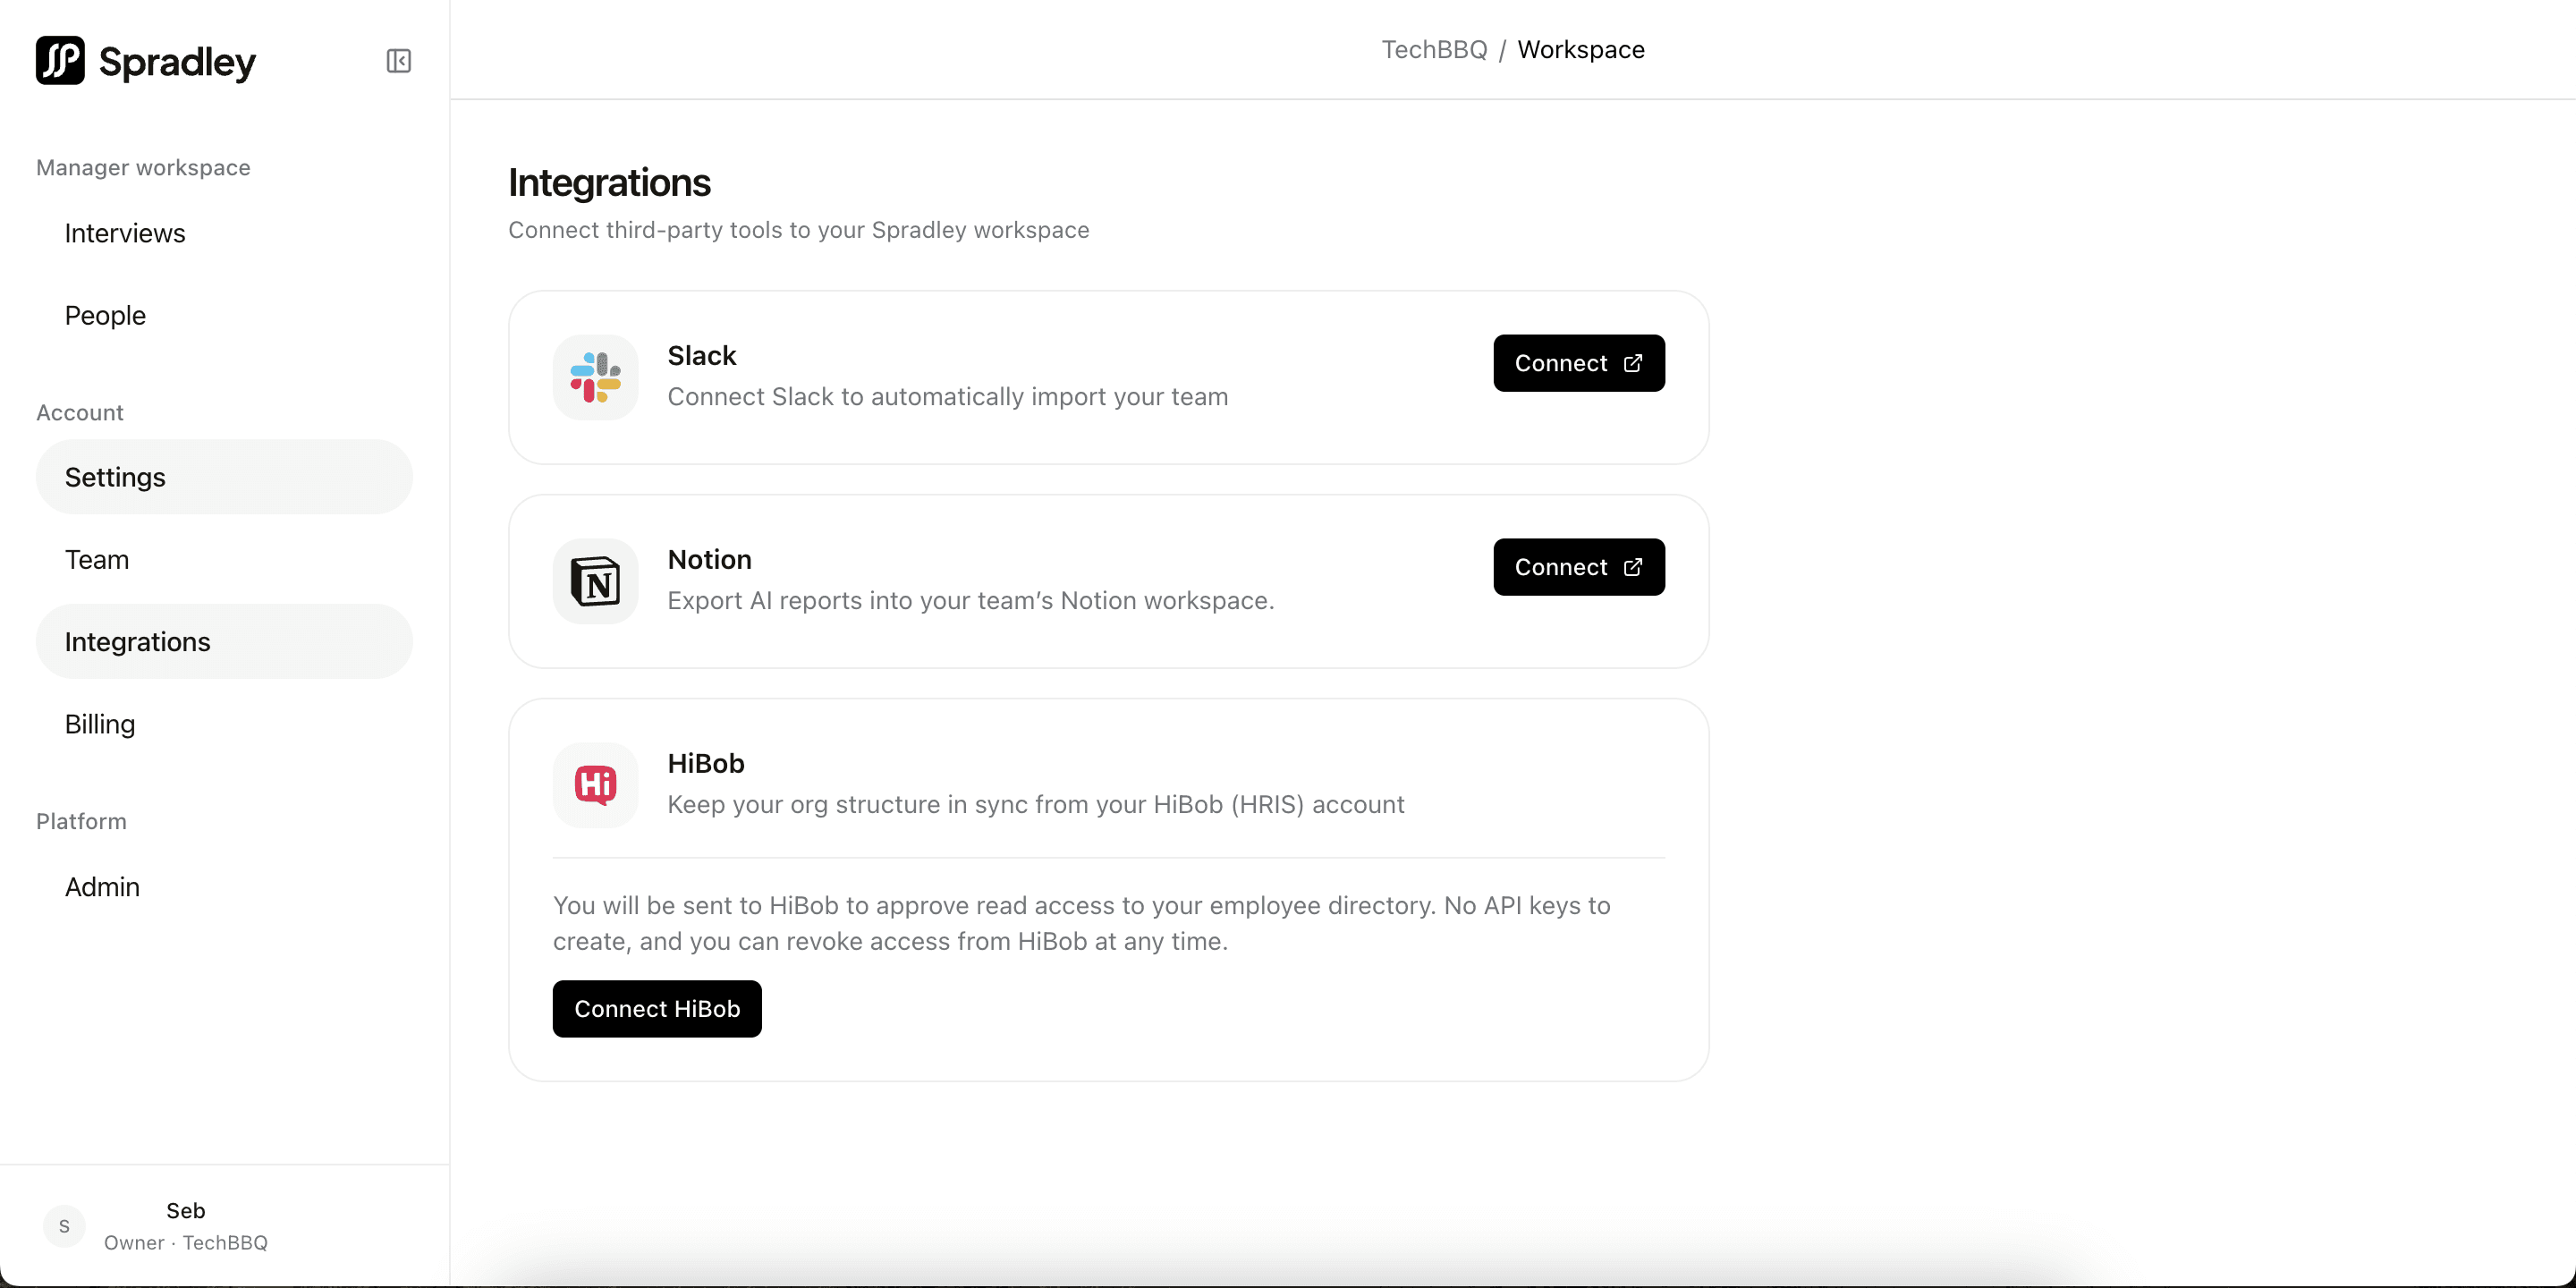Click 'Owner · TechBBQ' under Seb
The width and height of the screenshot is (2576, 1288).
click(x=186, y=1243)
